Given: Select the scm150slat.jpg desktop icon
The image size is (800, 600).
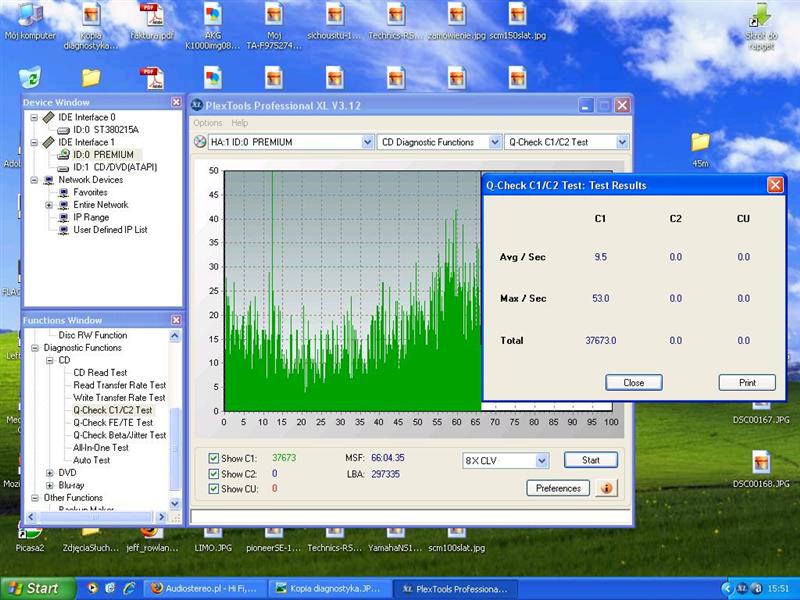Looking at the screenshot, I should 517,21.
